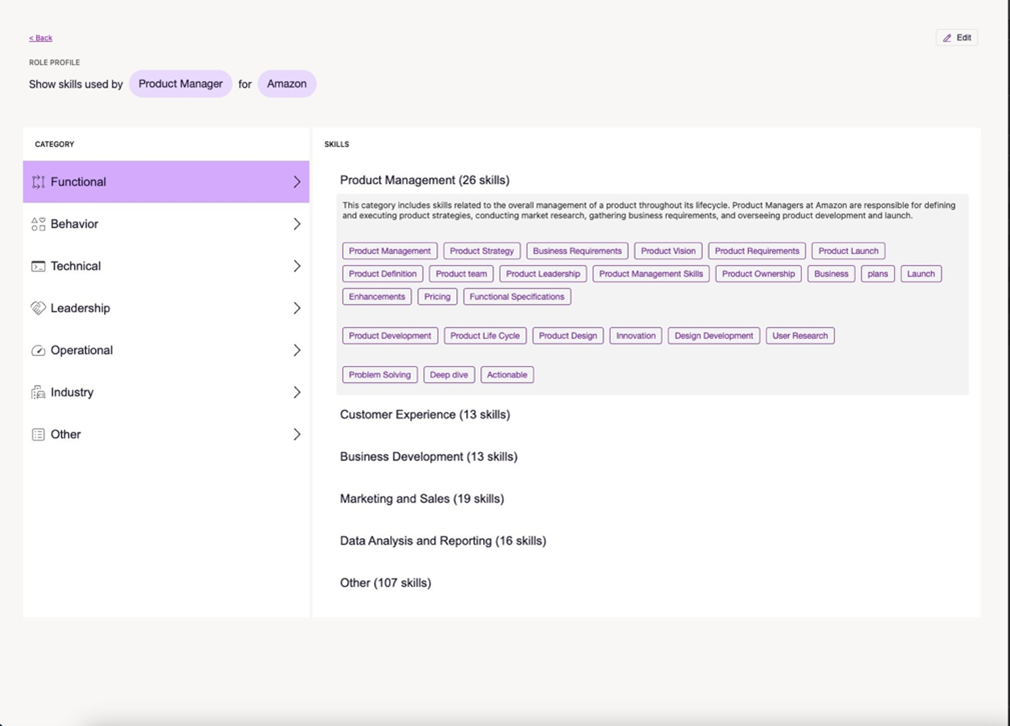This screenshot has width=1010, height=726.
Task: Click the pencil icon on the Edit button
Action: coord(946,37)
